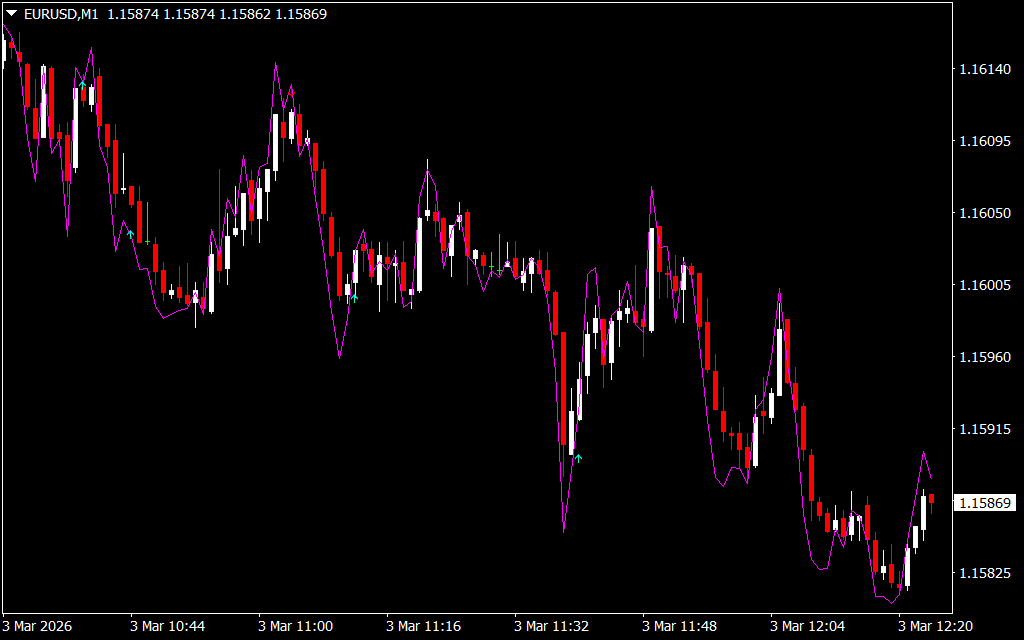Click the 3 Mar 11:00 time marker
The width and height of the screenshot is (1024, 640).
click(295, 626)
